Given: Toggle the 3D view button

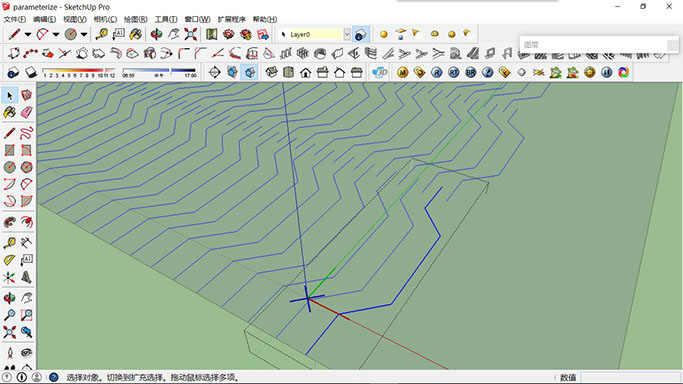Looking at the screenshot, I should click(x=379, y=72).
